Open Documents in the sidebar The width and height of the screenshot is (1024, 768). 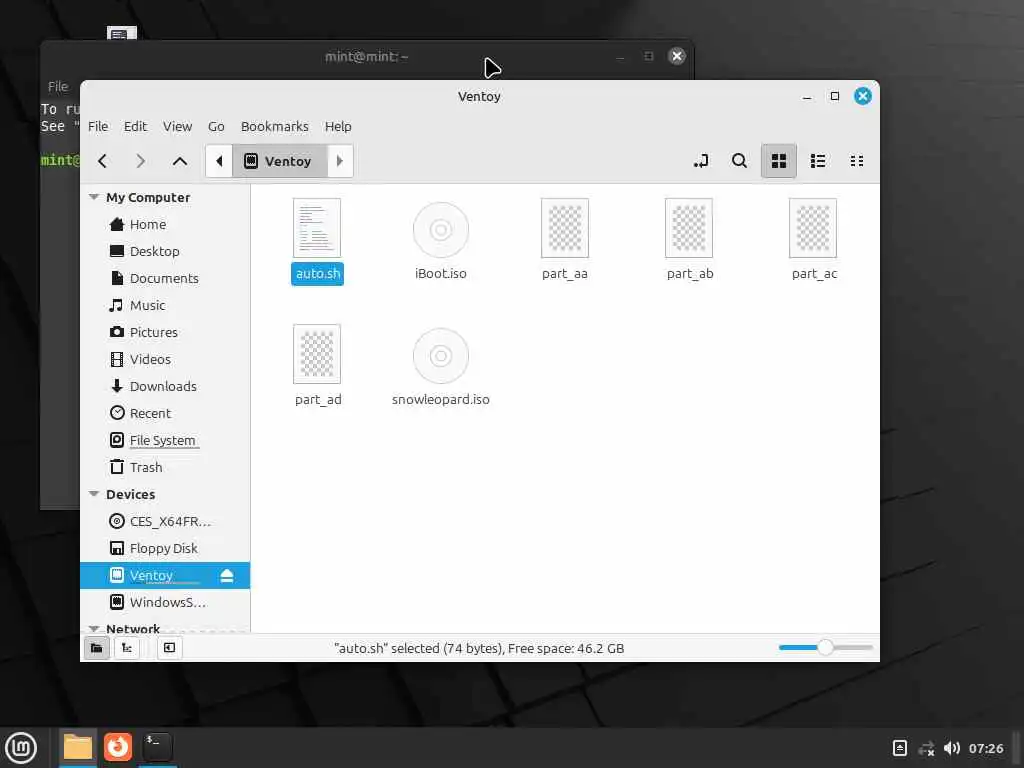(164, 278)
